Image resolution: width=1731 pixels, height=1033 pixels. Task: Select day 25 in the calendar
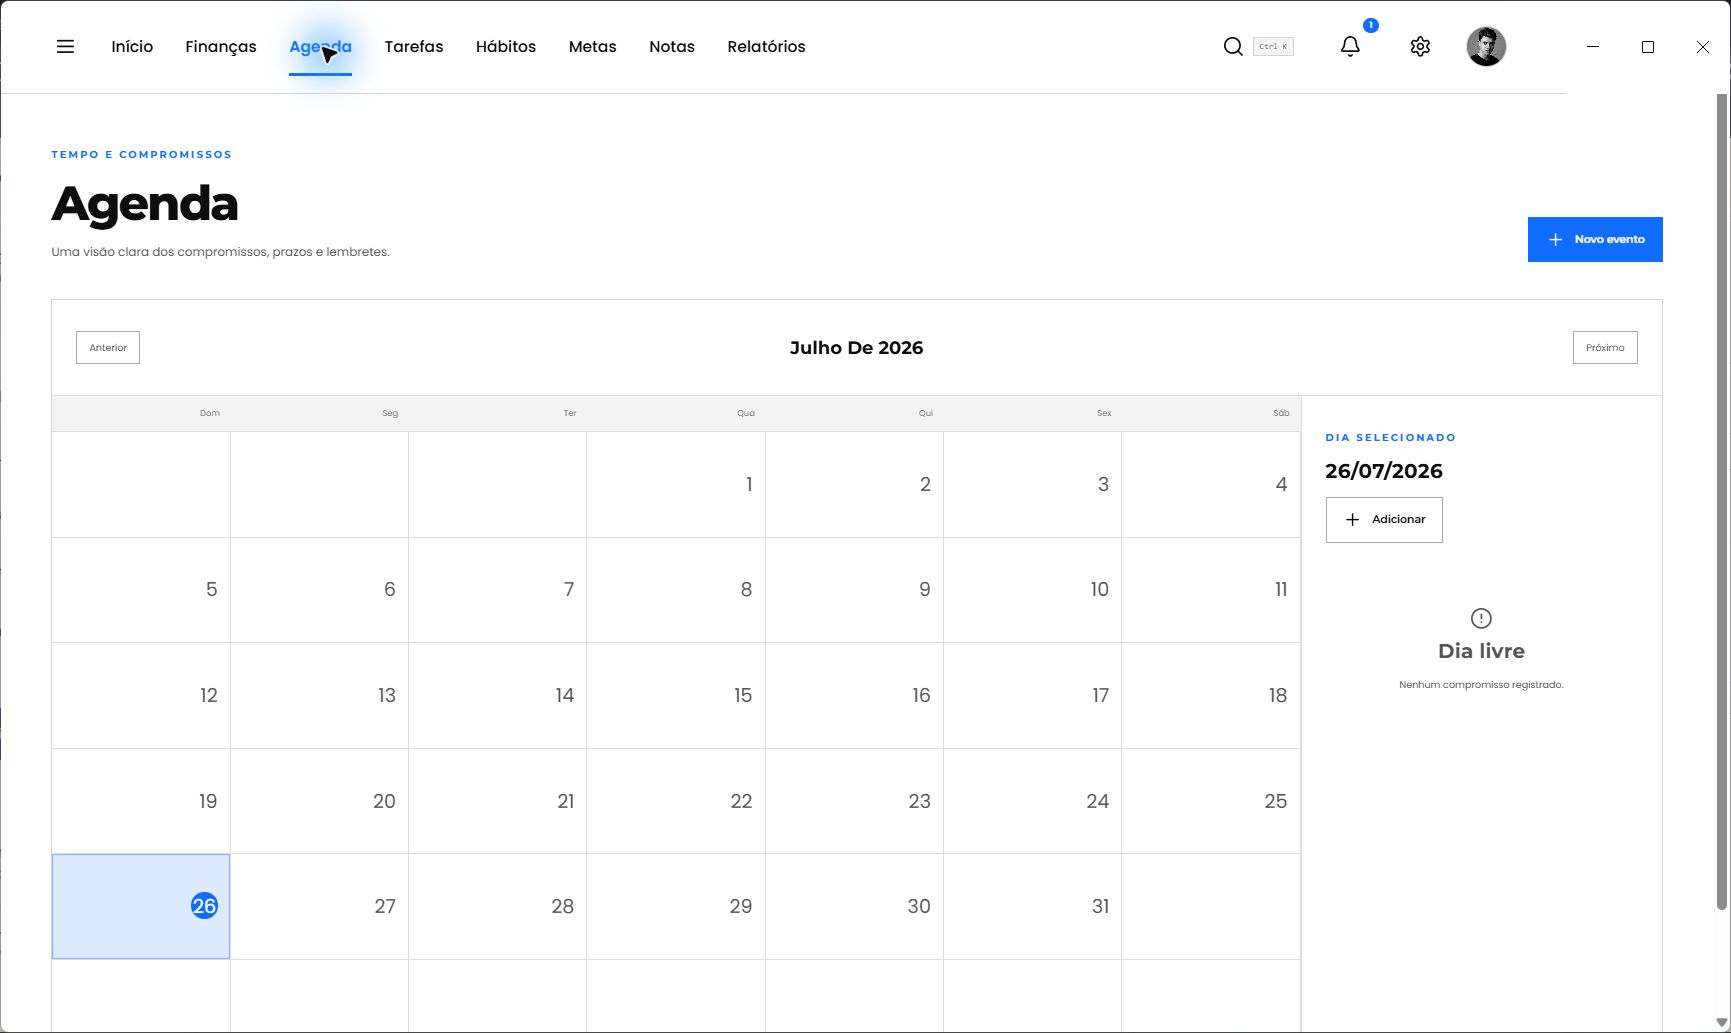(1211, 801)
